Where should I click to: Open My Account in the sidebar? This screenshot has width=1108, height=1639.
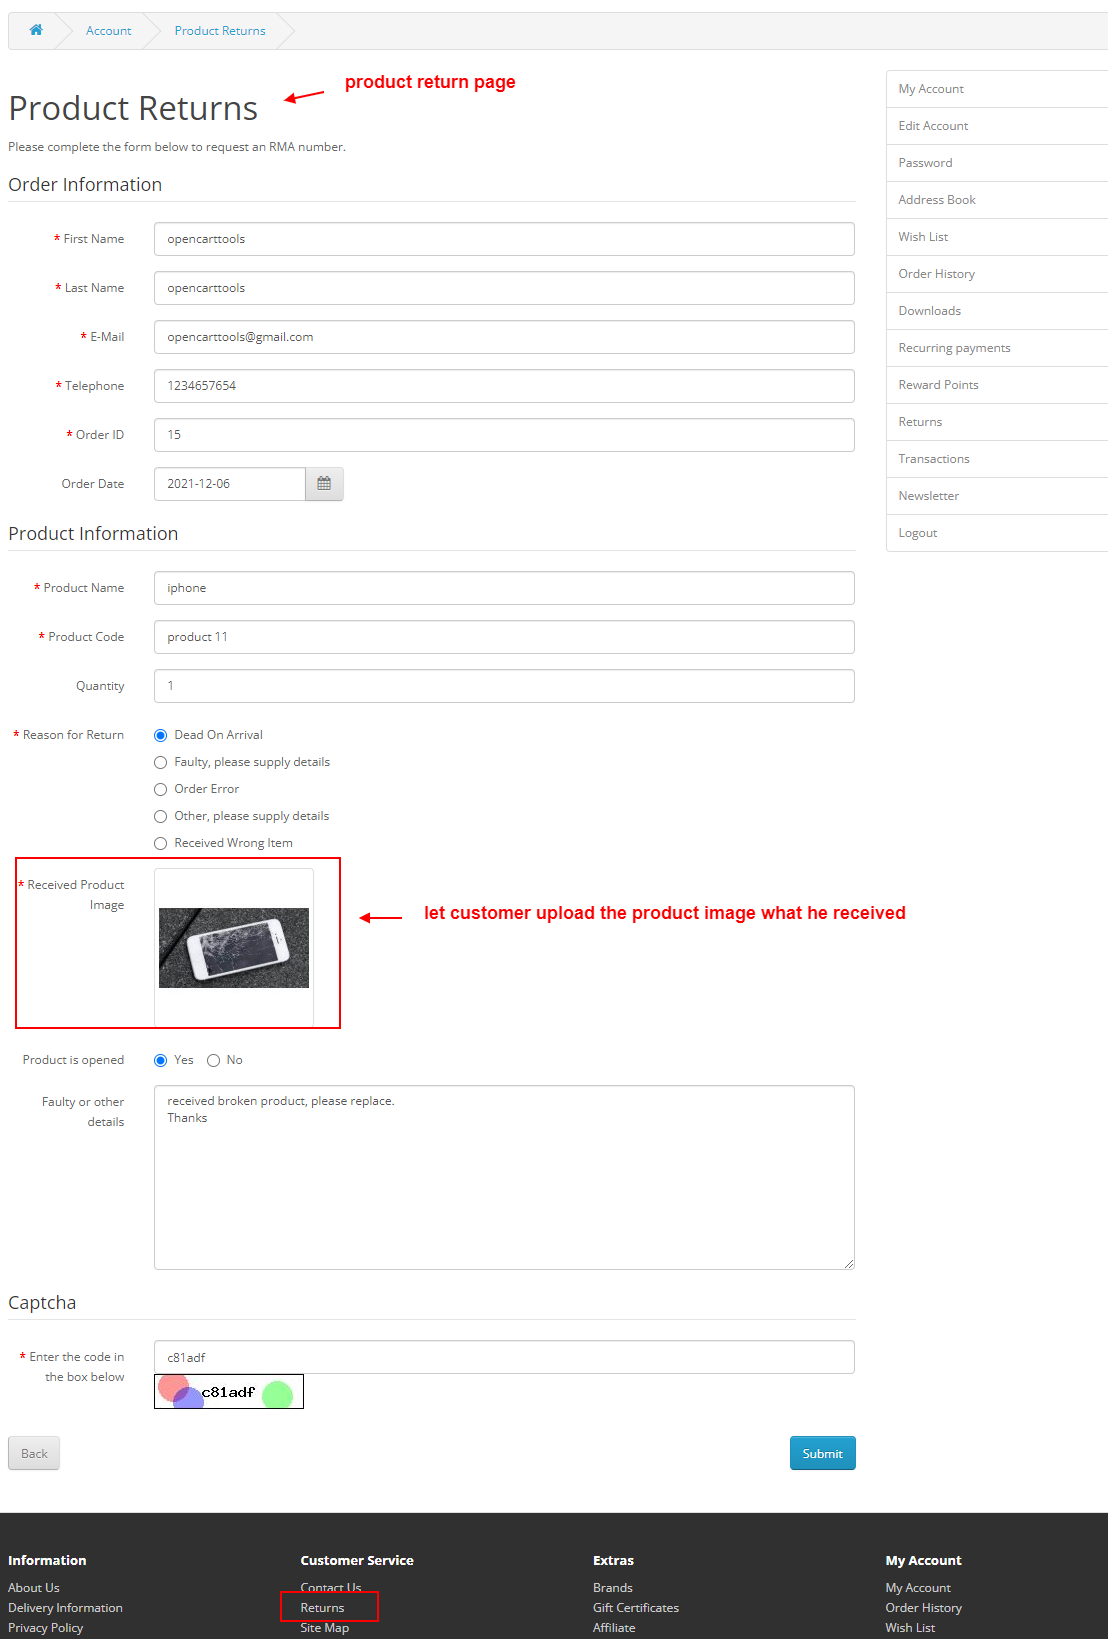tap(997, 89)
